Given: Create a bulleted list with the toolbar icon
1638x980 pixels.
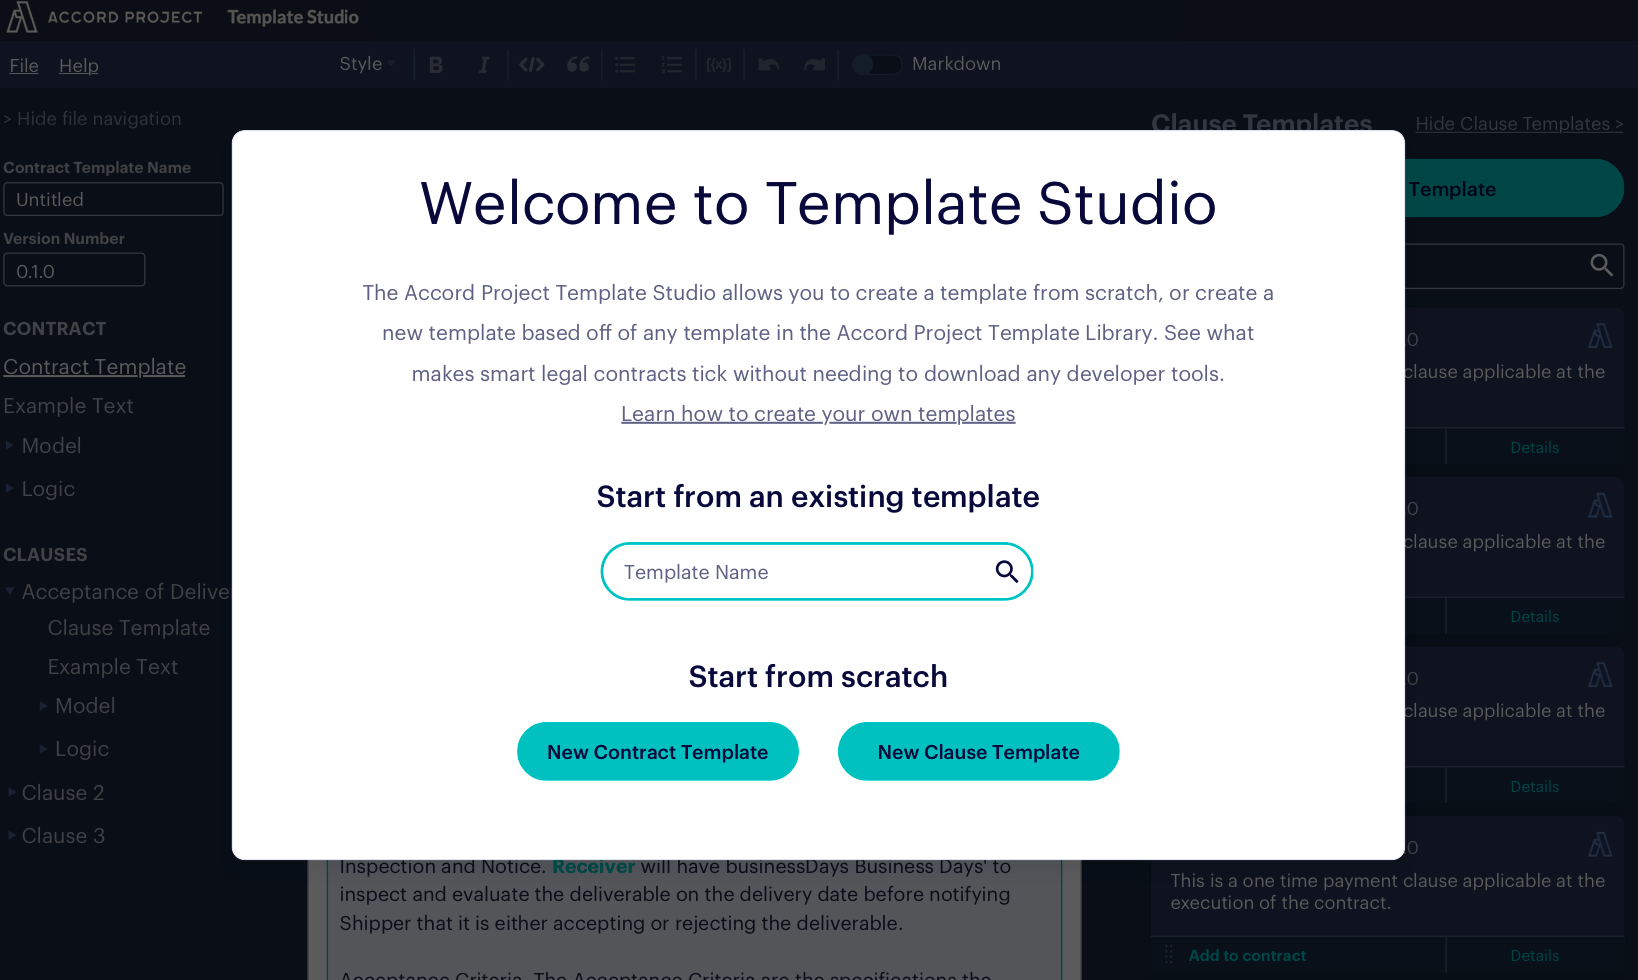Looking at the screenshot, I should [x=625, y=65].
